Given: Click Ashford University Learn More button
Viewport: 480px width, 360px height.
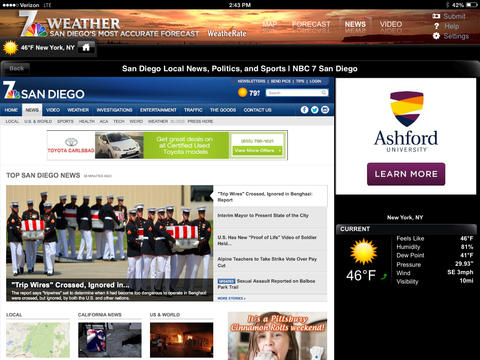Looking at the screenshot, I should 406,174.
